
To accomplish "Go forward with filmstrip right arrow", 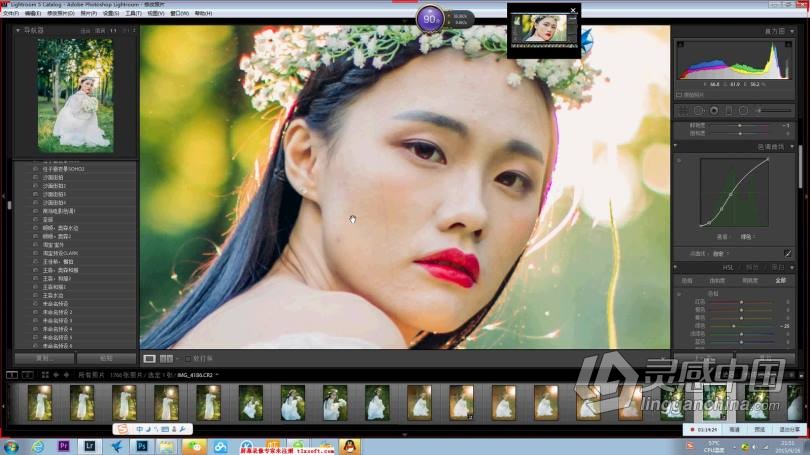I will tap(66, 374).
